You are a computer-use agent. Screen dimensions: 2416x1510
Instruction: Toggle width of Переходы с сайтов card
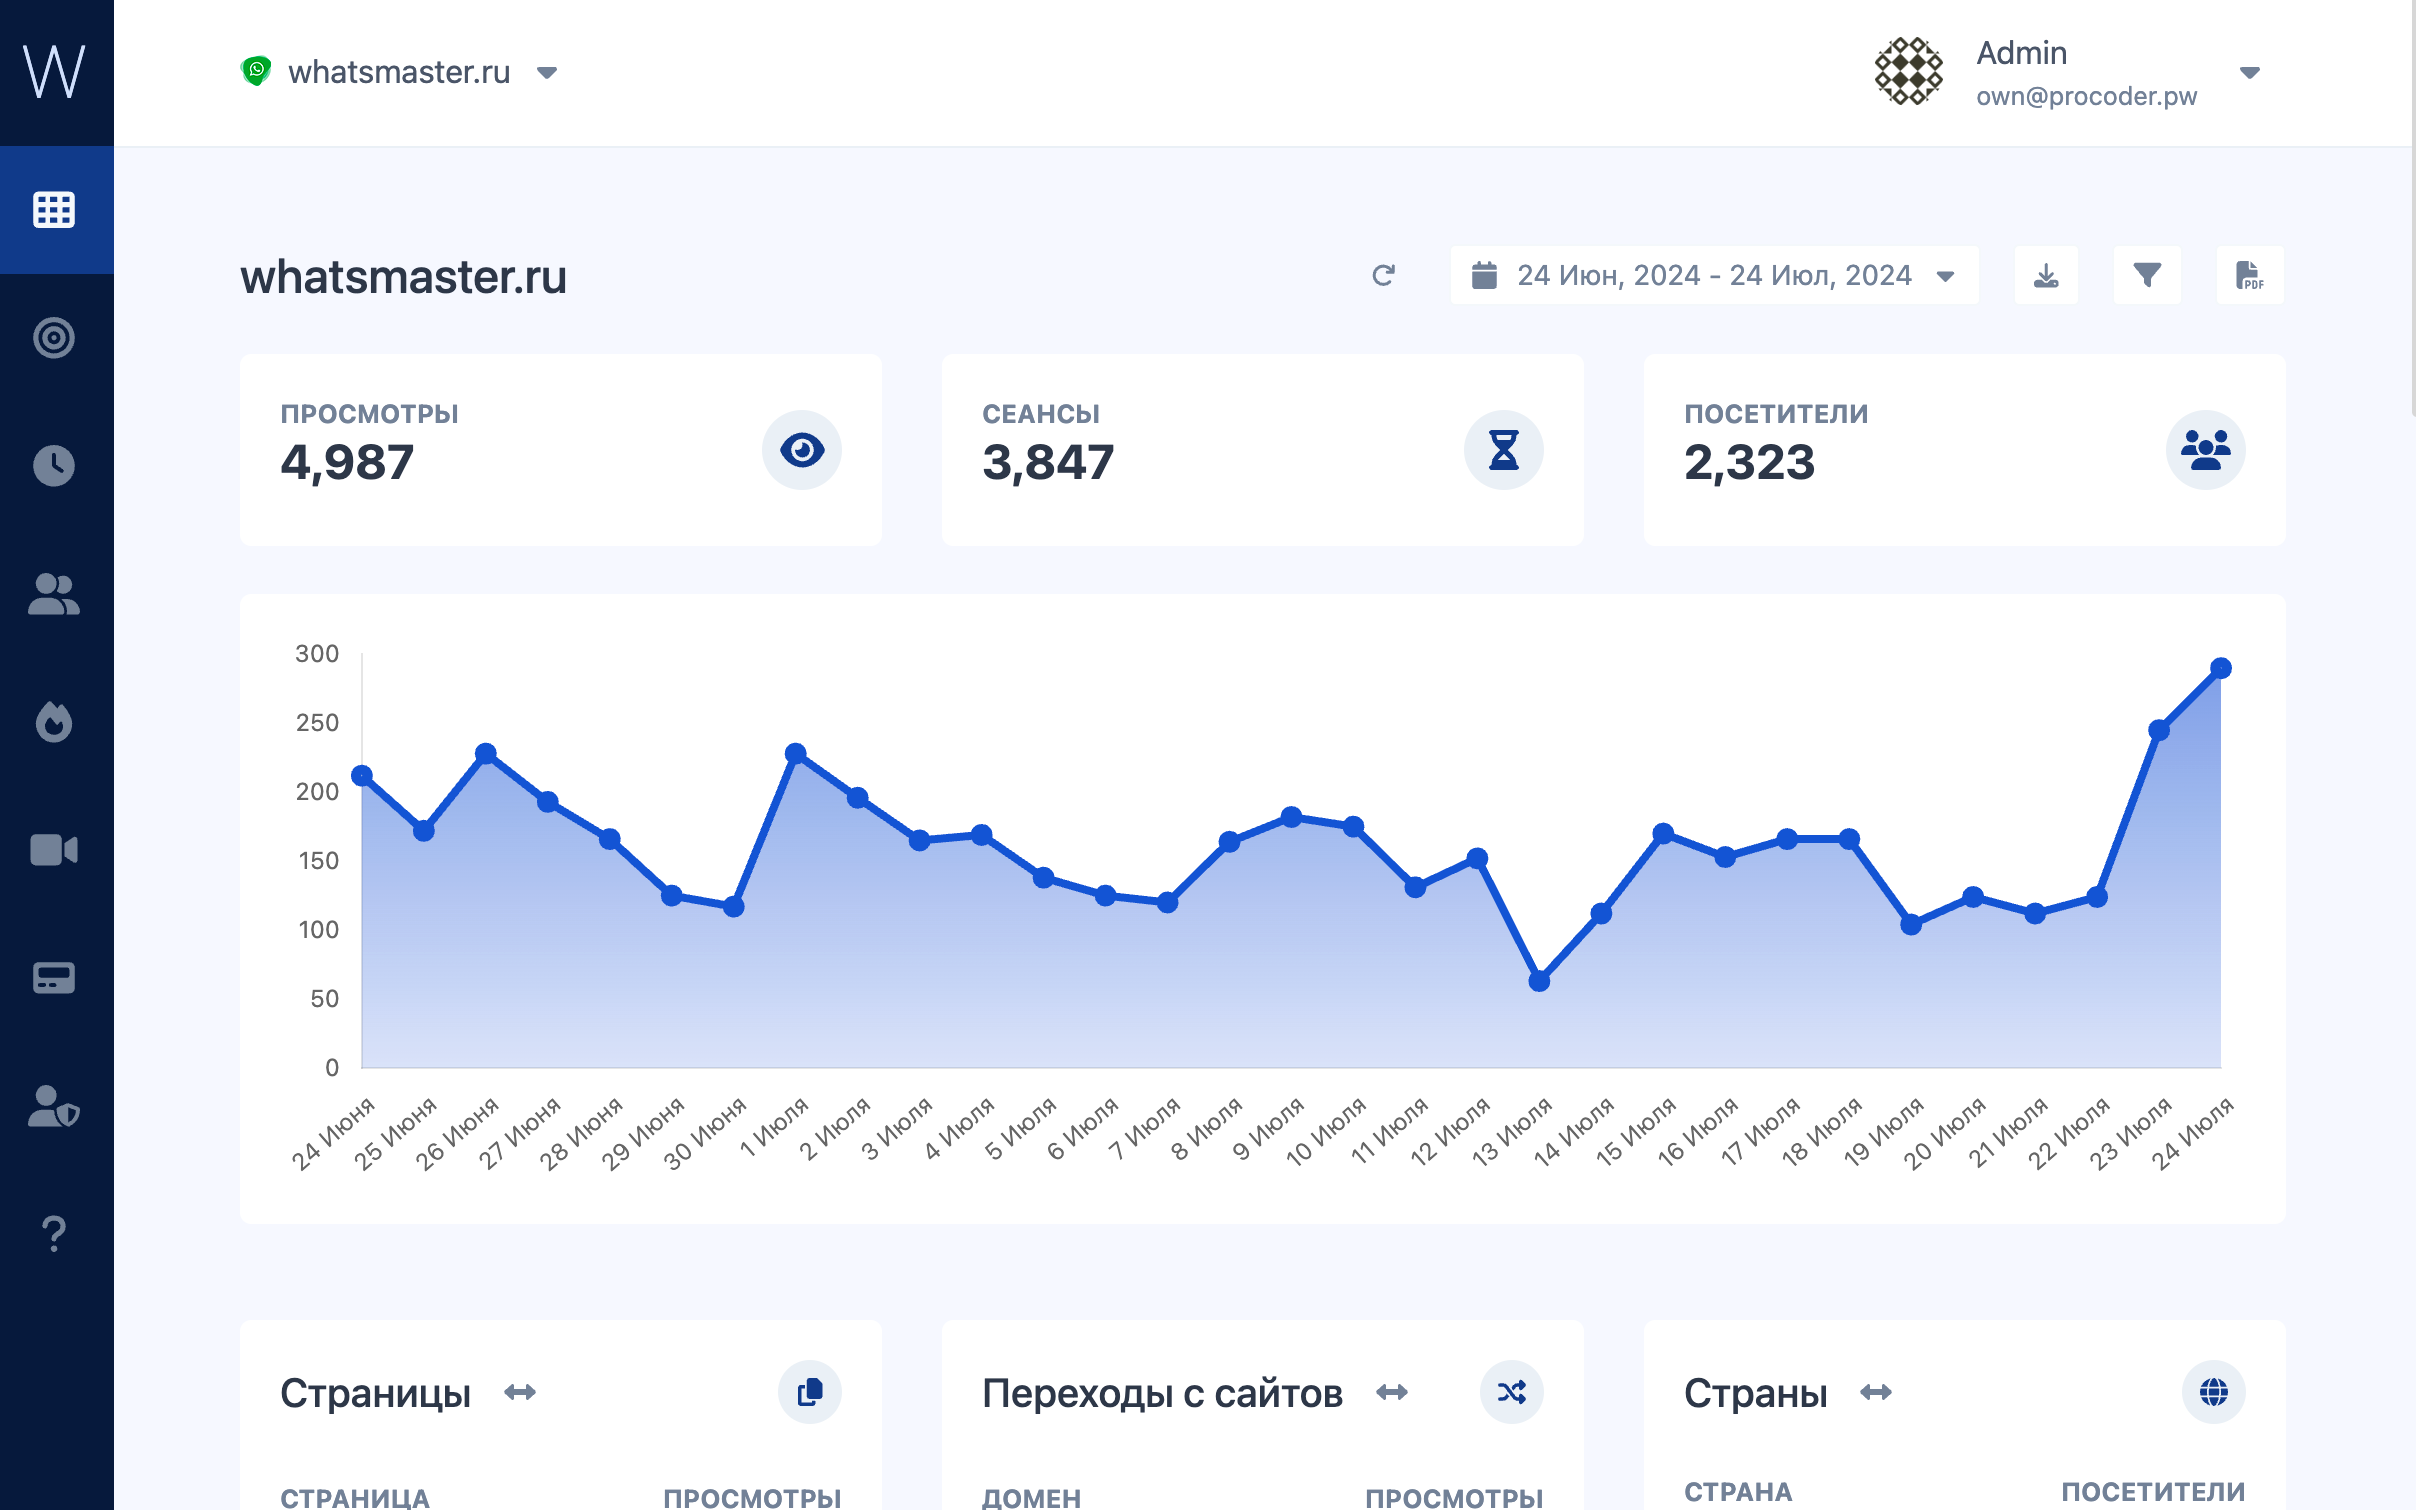coord(1392,1392)
